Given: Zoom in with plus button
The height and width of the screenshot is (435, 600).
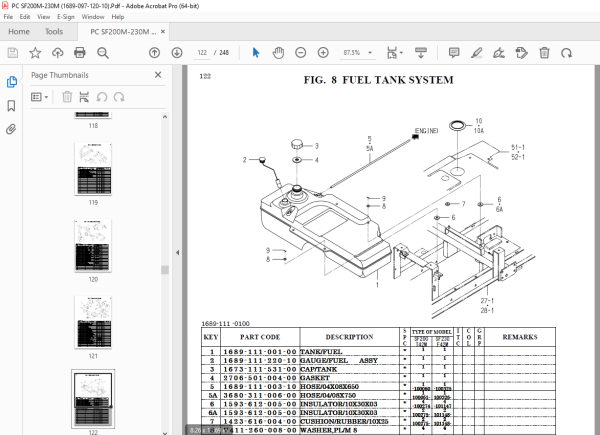Looking at the screenshot, I should pyautogui.click(x=323, y=53).
